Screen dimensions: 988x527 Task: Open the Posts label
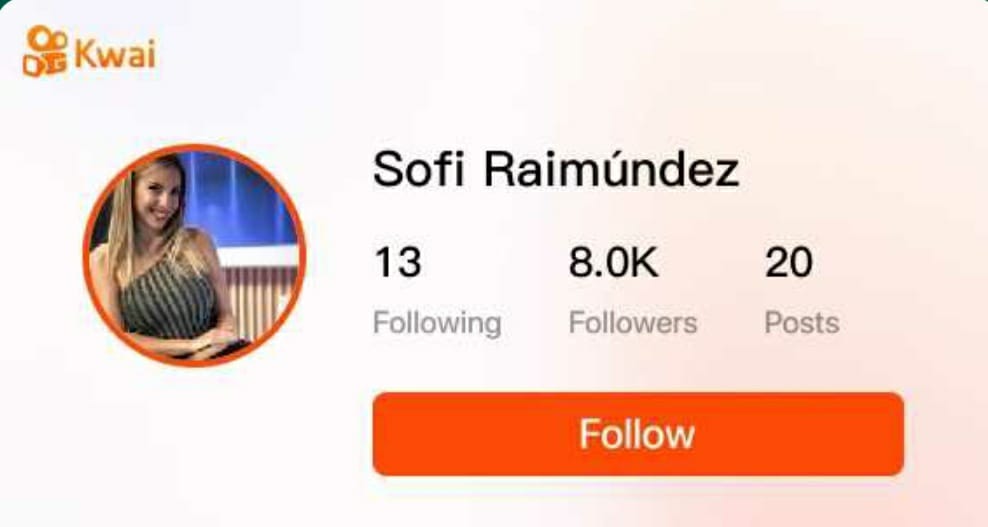tap(801, 323)
